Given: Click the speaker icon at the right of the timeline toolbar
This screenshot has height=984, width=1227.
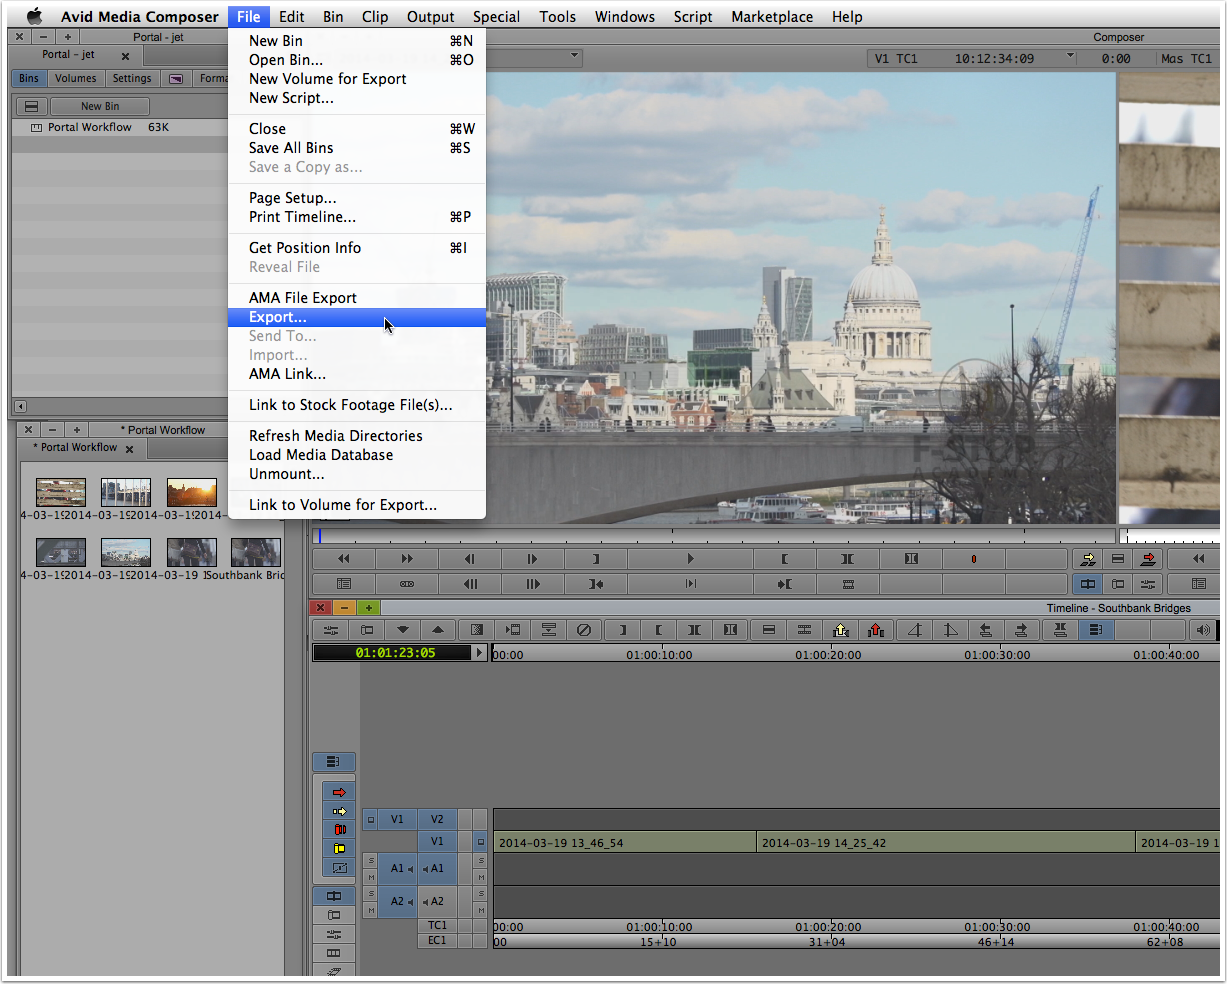Looking at the screenshot, I should point(1203,630).
